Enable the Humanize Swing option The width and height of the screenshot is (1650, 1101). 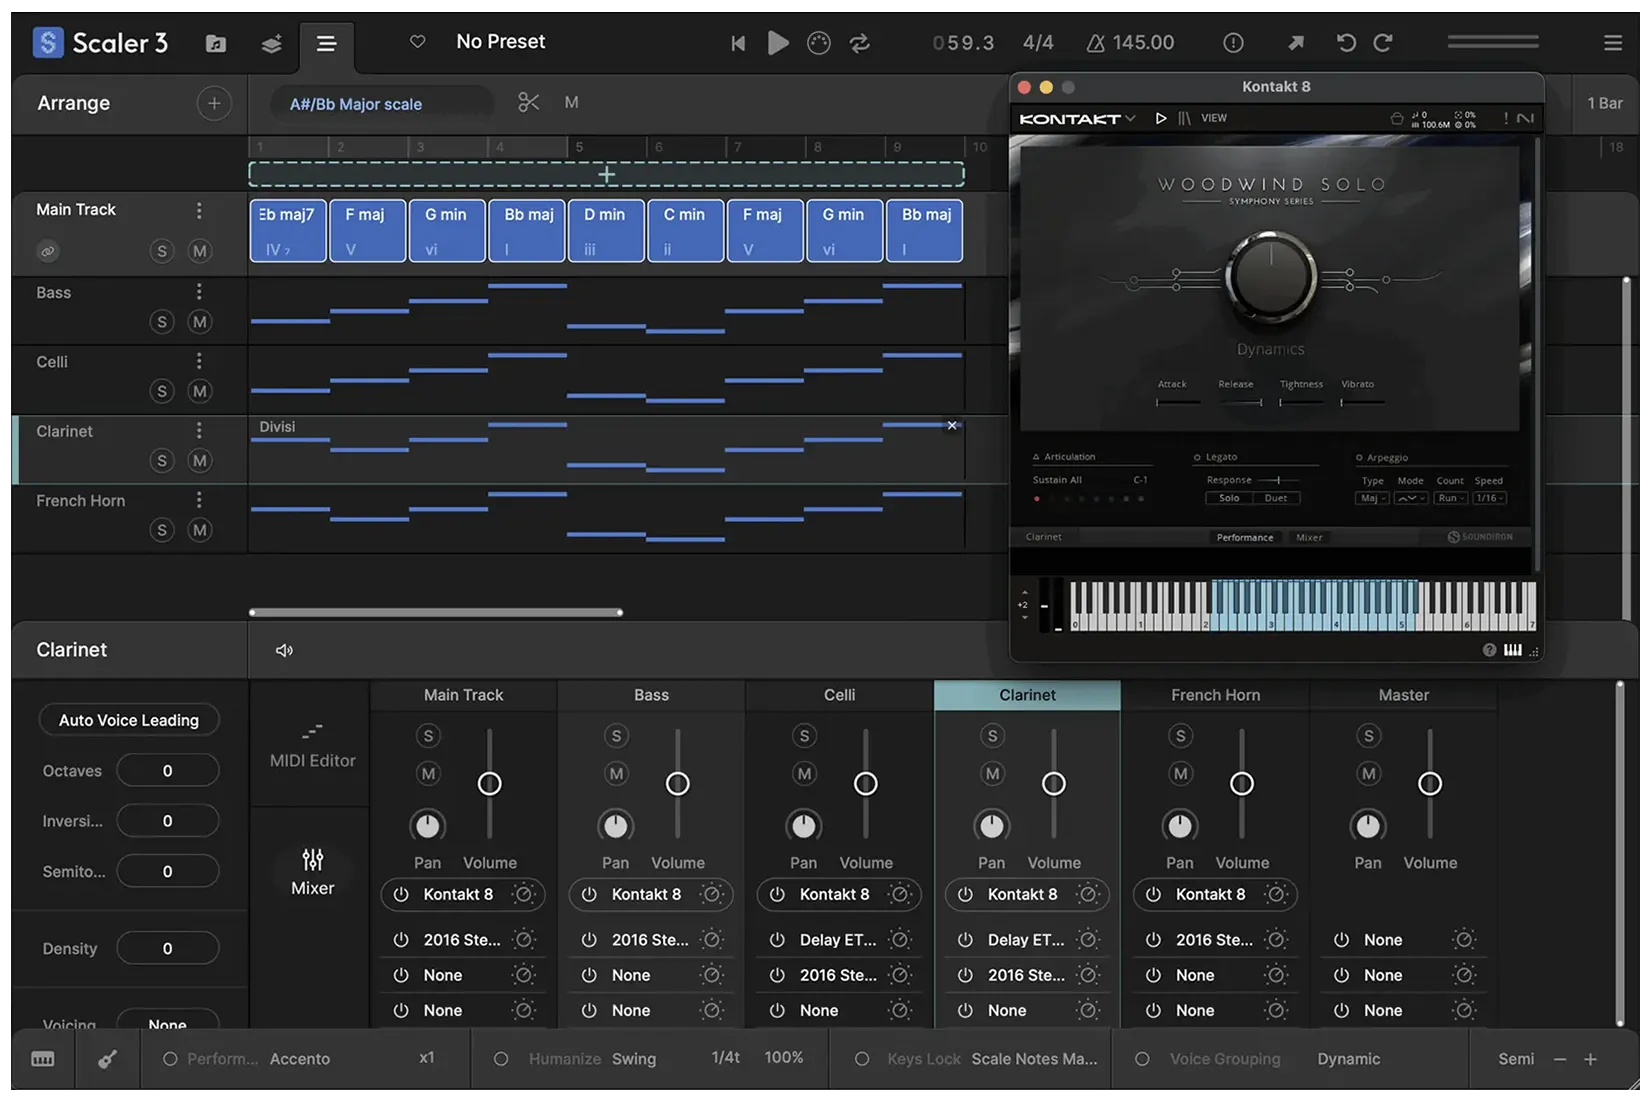[x=501, y=1059]
